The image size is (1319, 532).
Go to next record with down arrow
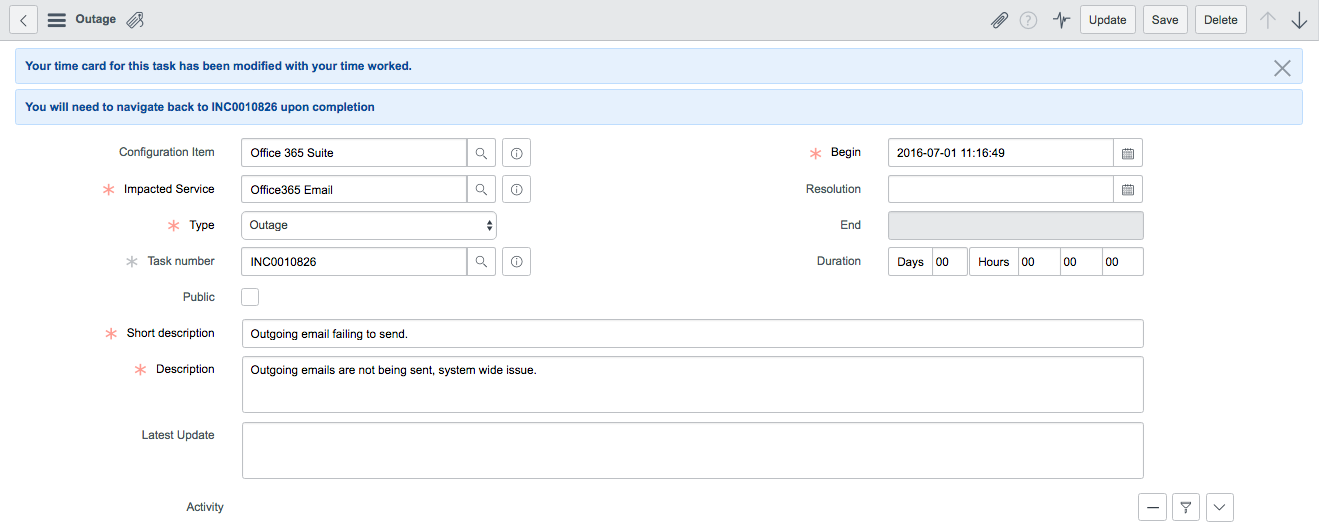tap(1299, 20)
